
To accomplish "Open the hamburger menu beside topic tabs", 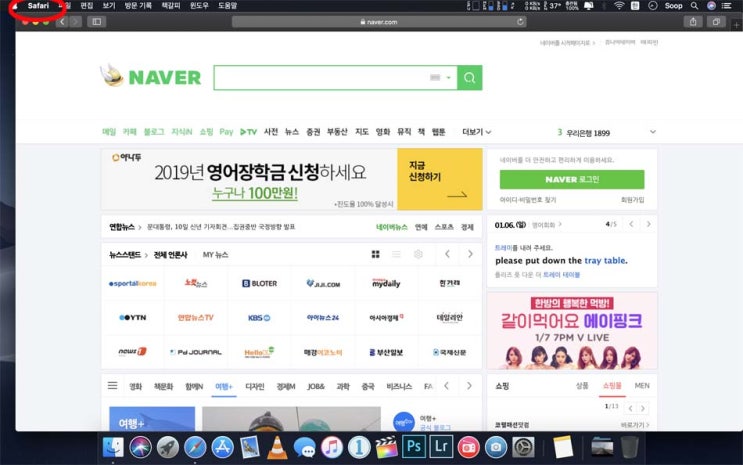I will pos(112,386).
